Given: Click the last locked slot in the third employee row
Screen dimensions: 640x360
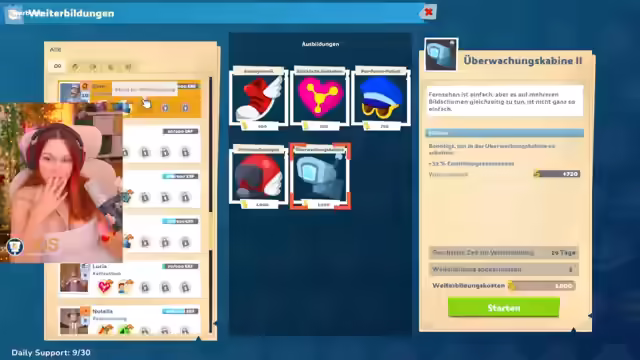Looking at the screenshot, I should tap(185, 198).
